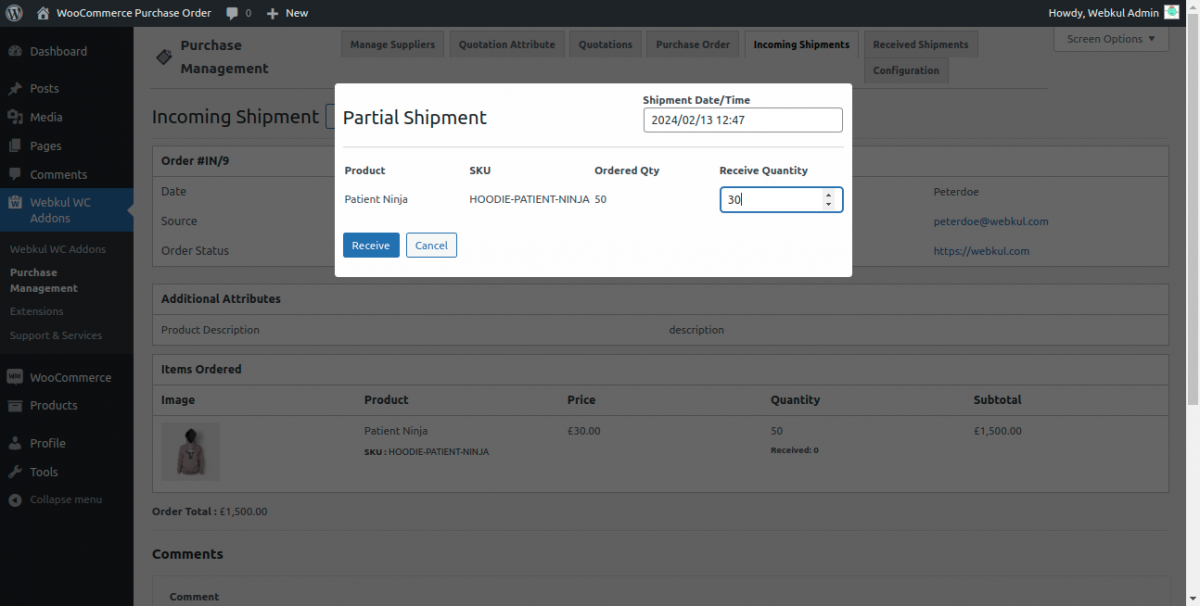This screenshot has width=1200, height=606.
Task: Click the Patient Ninja product thumbnail
Action: pos(190,451)
